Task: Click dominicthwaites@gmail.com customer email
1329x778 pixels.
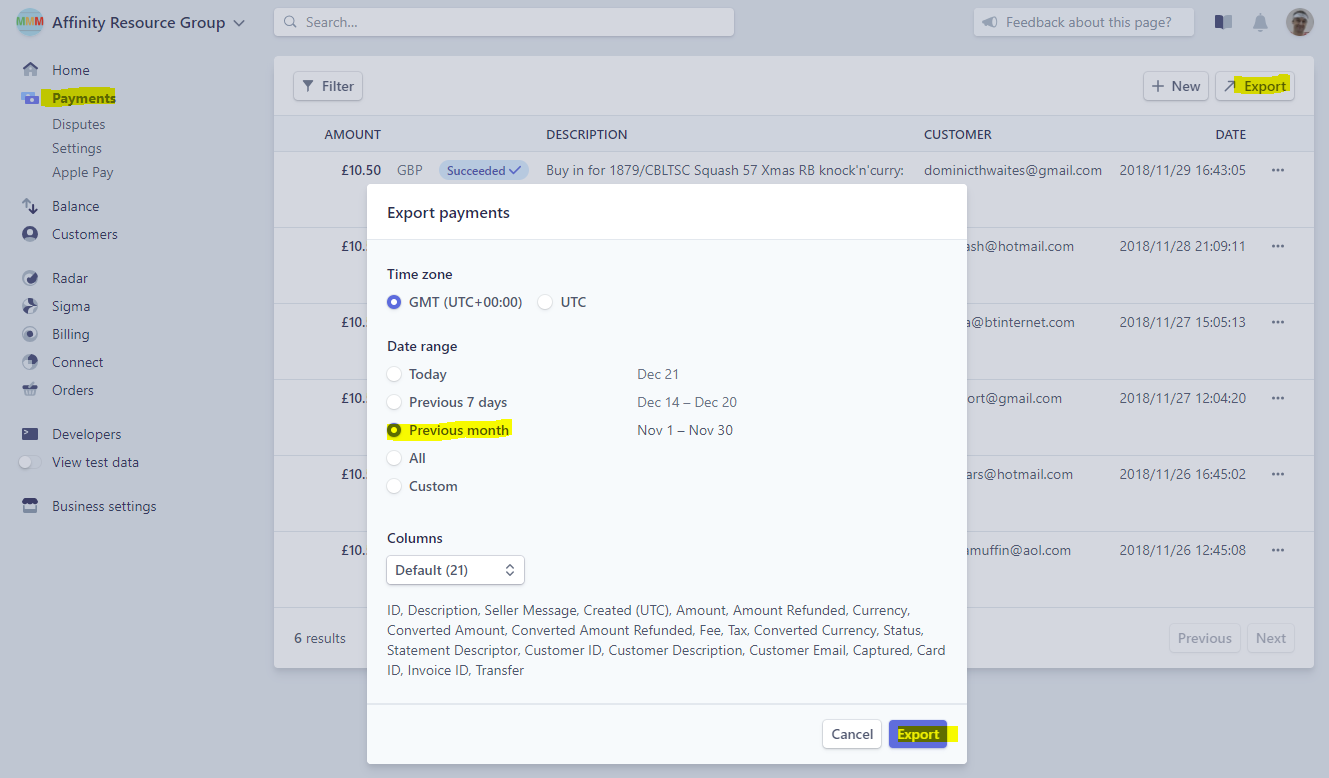Action: pyautogui.click(x=1013, y=170)
